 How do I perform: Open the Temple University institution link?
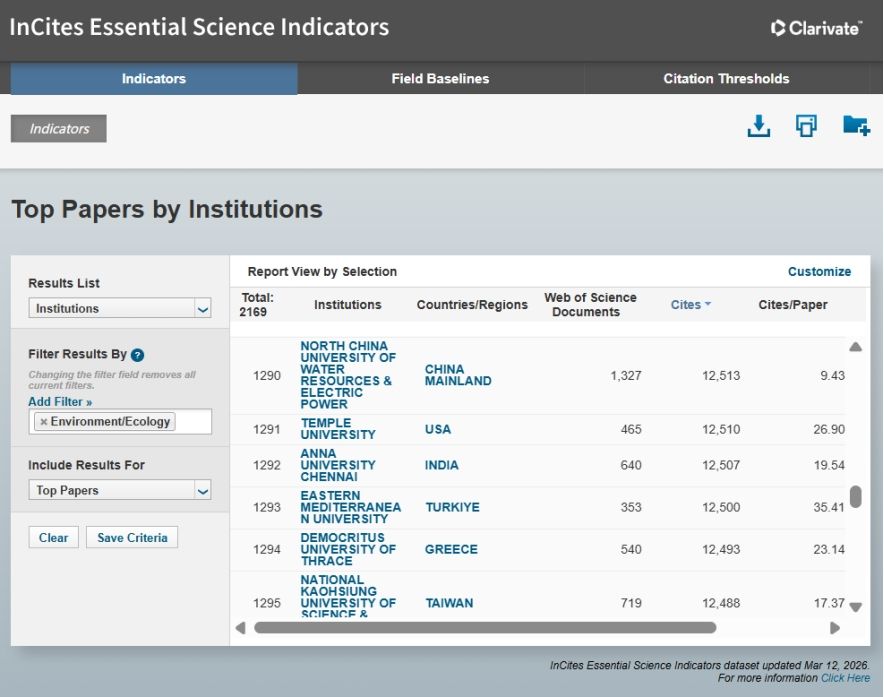(338, 429)
